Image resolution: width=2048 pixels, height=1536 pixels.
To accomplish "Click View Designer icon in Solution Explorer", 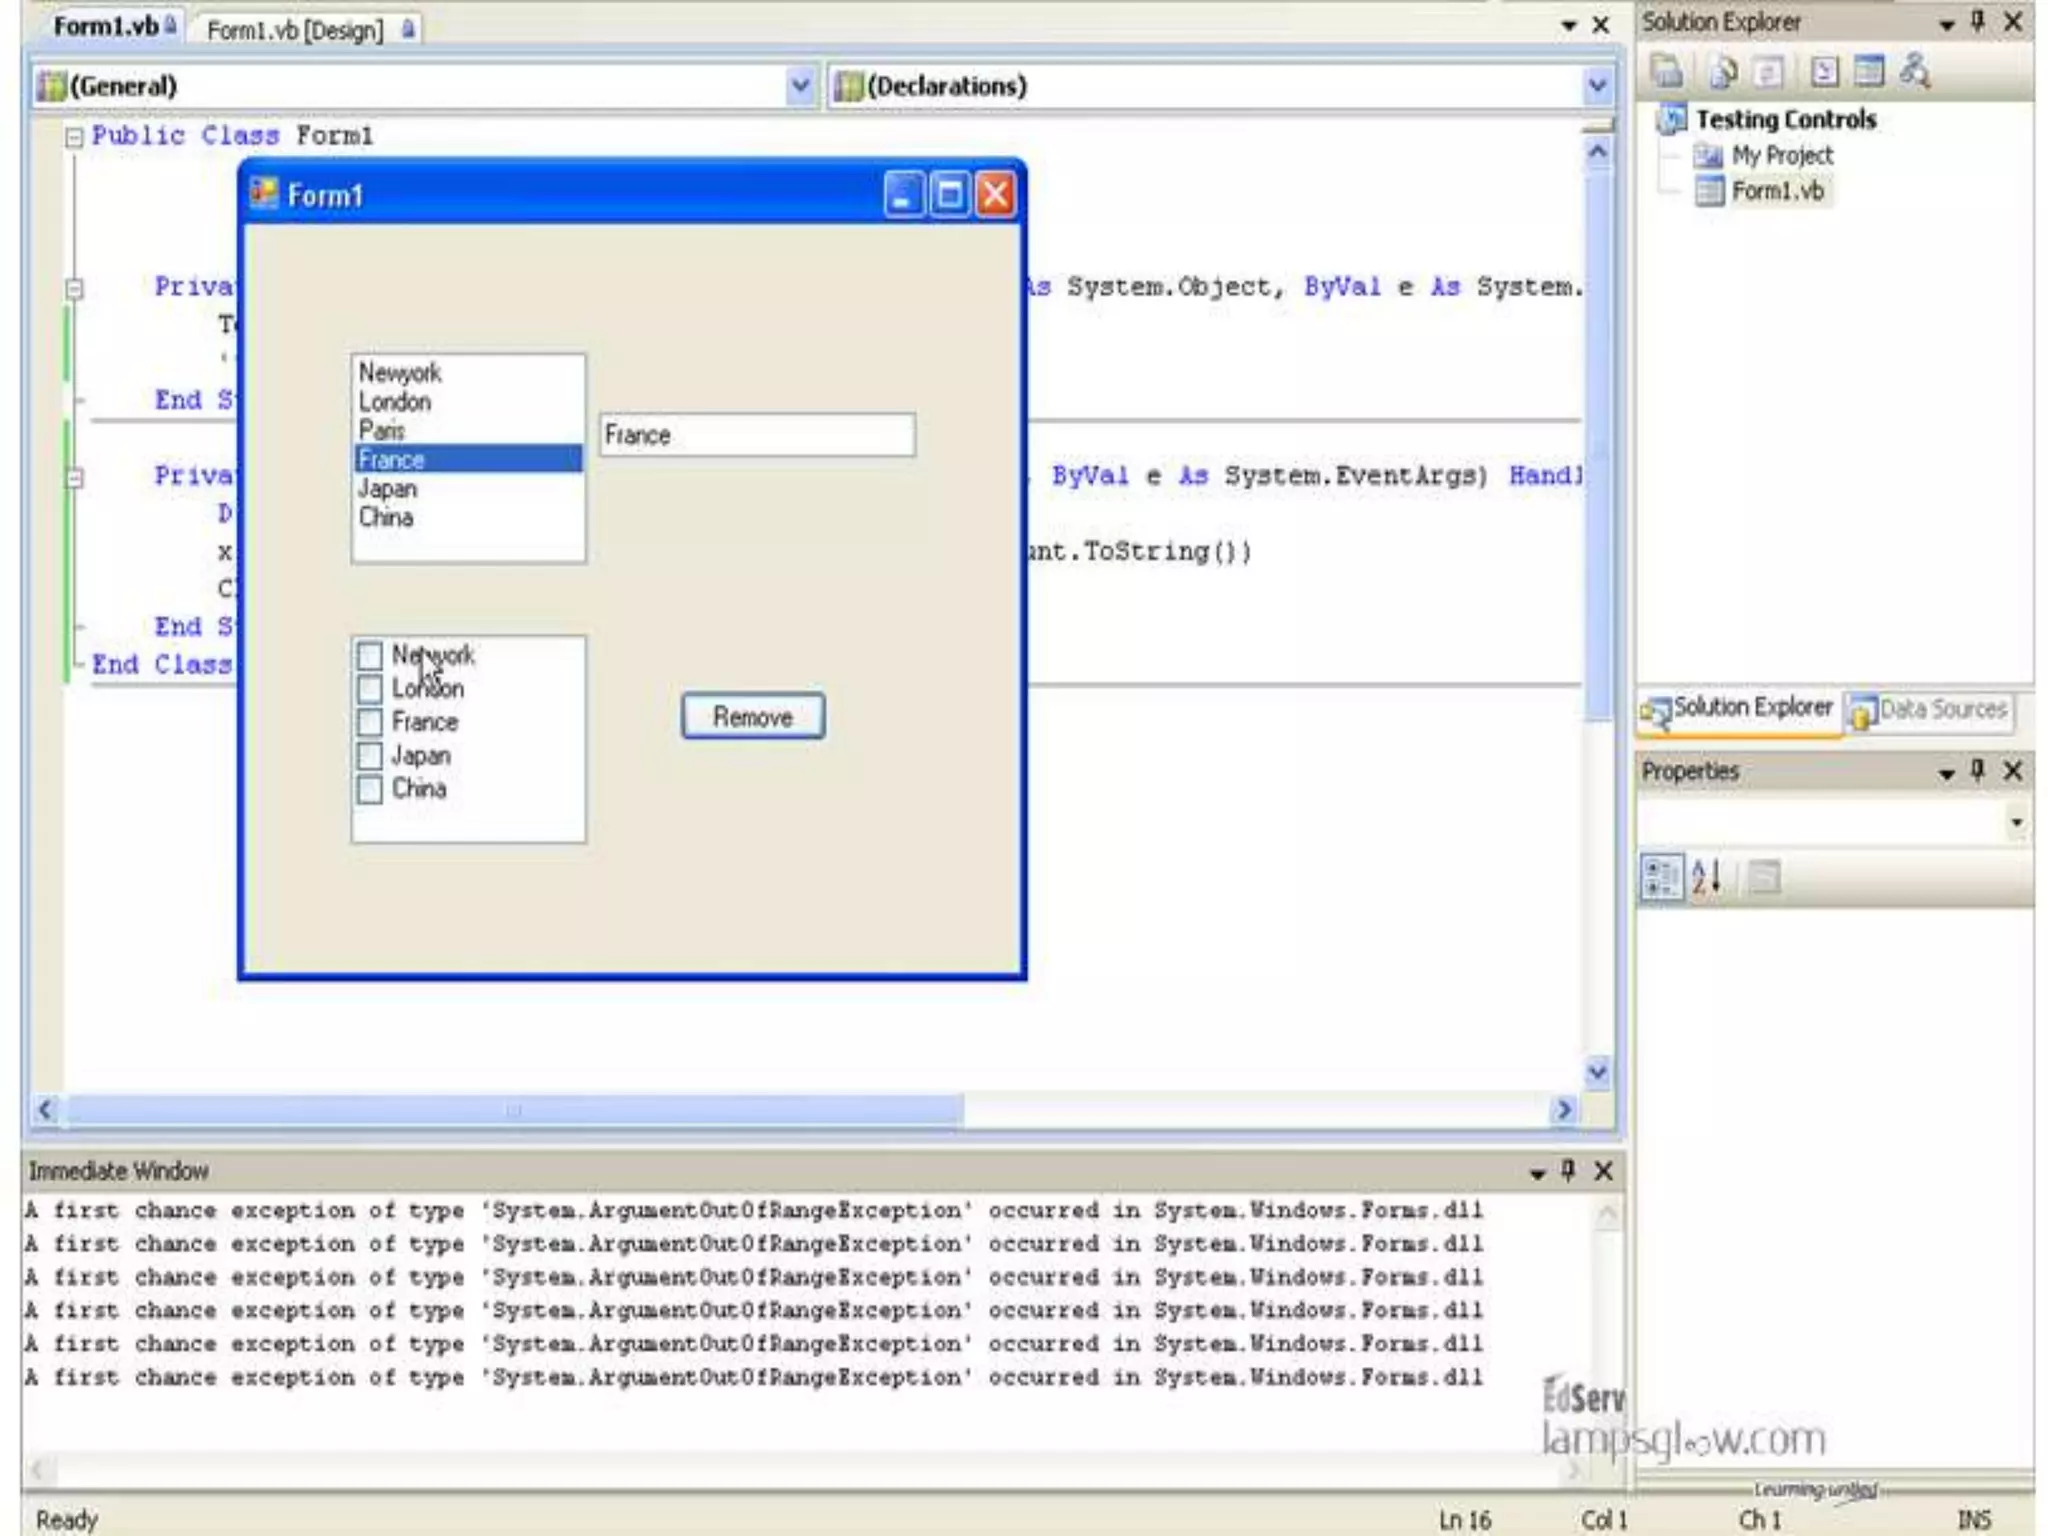I will pos(1868,71).
